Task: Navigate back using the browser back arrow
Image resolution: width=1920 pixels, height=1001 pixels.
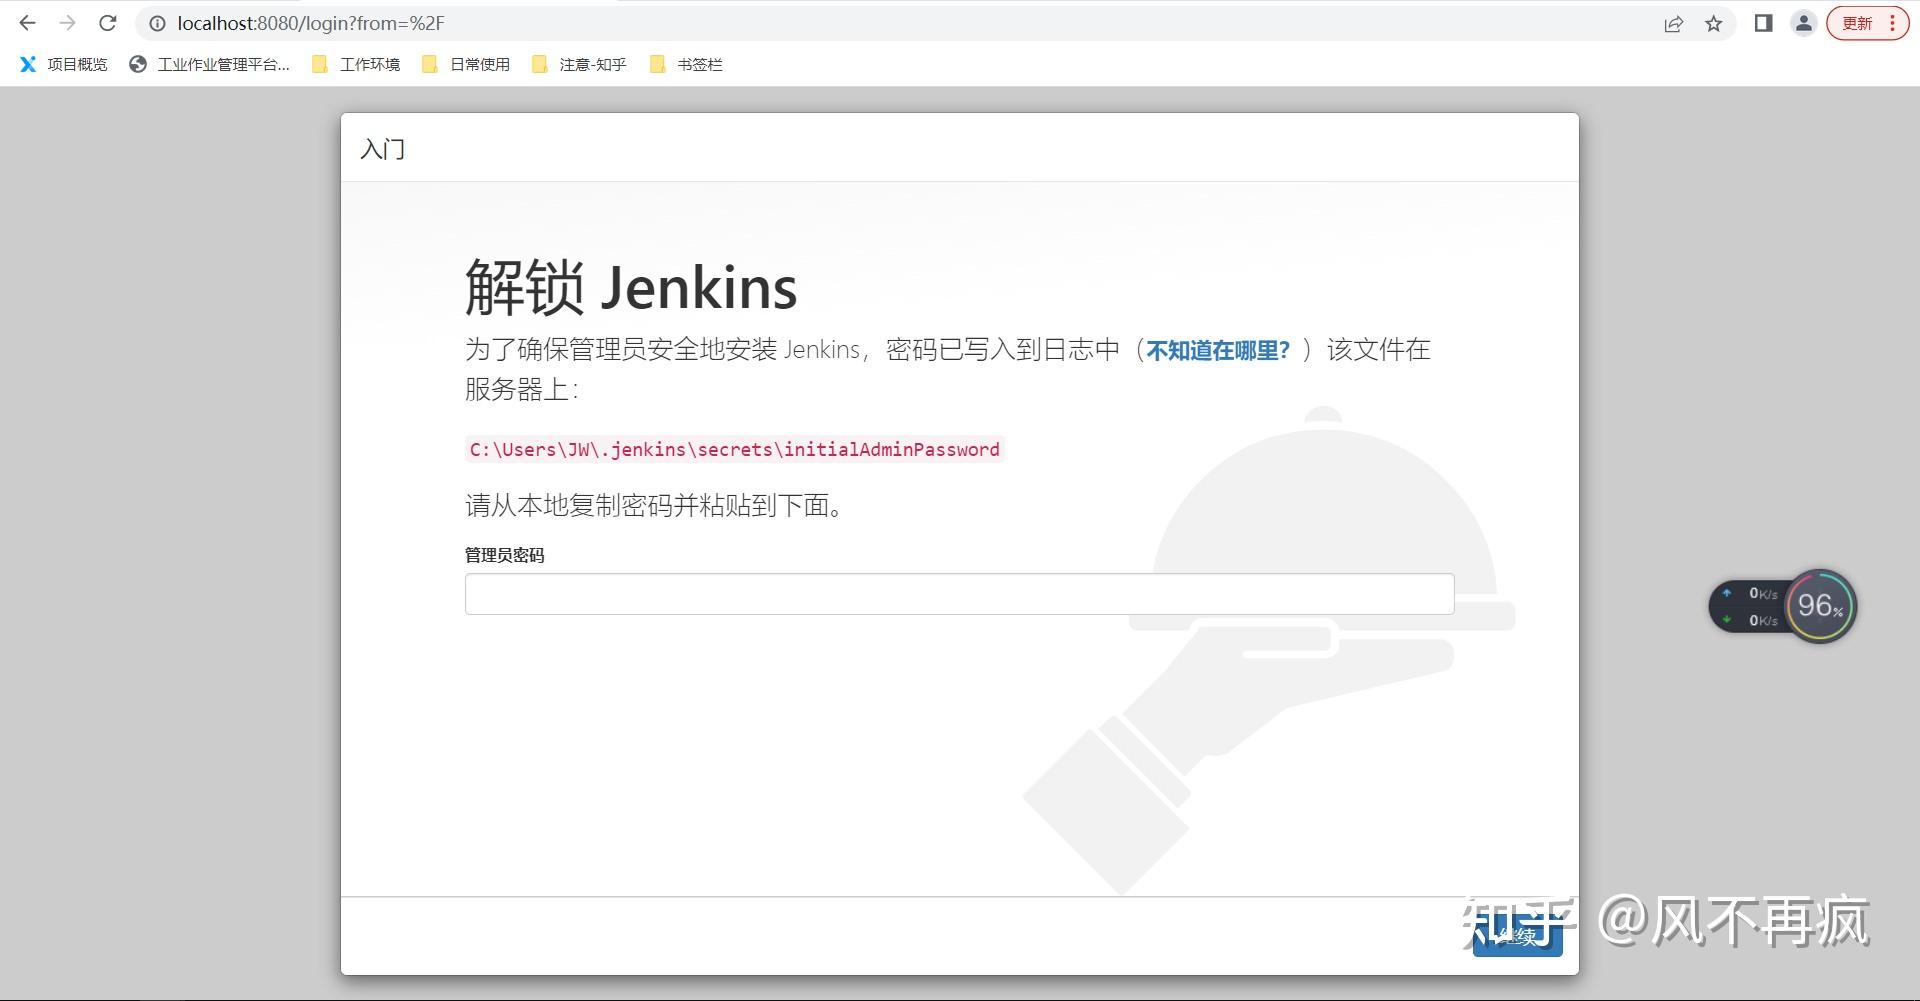Action: (x=25, y=23)
